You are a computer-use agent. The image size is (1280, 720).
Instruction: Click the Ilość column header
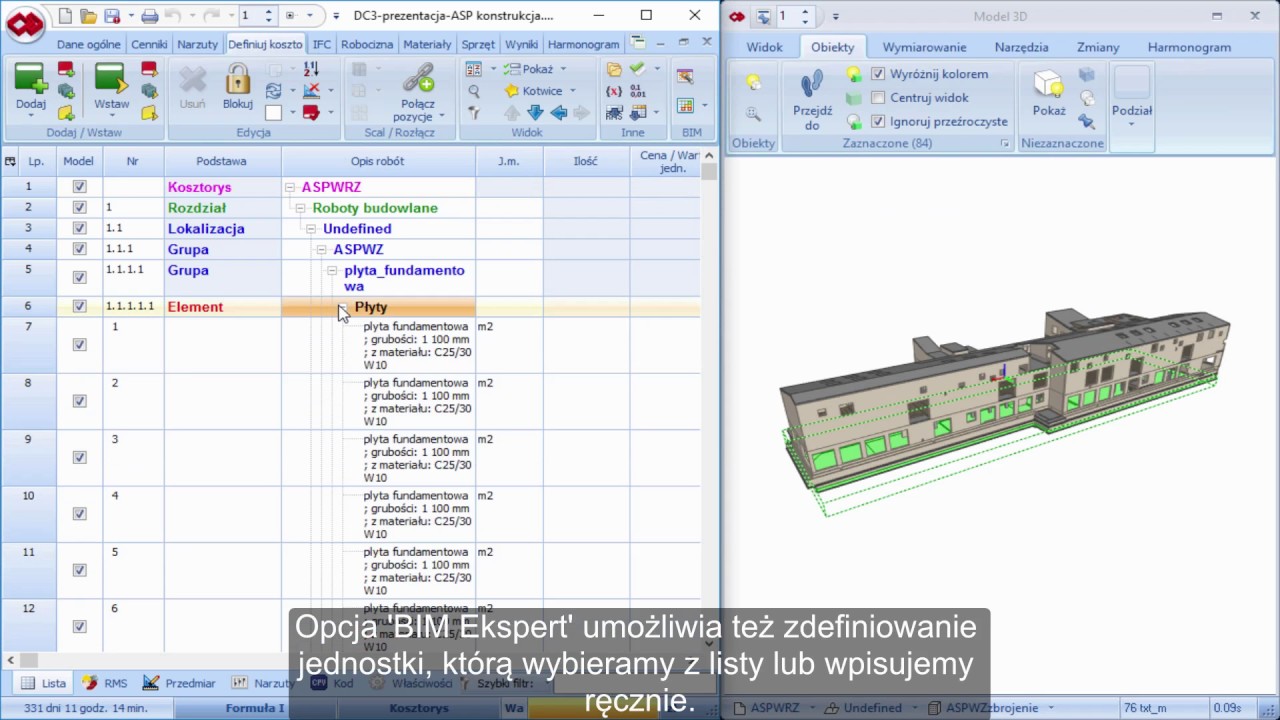coord(586,161)
